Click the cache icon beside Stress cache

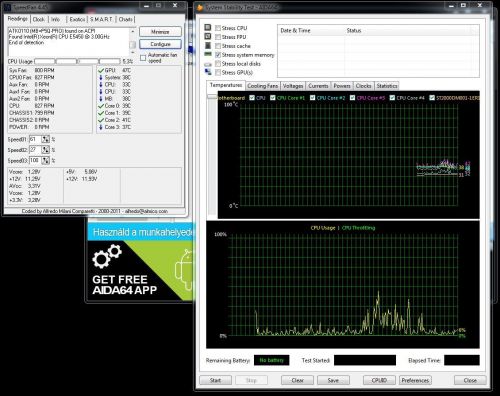tap(208, 45)
